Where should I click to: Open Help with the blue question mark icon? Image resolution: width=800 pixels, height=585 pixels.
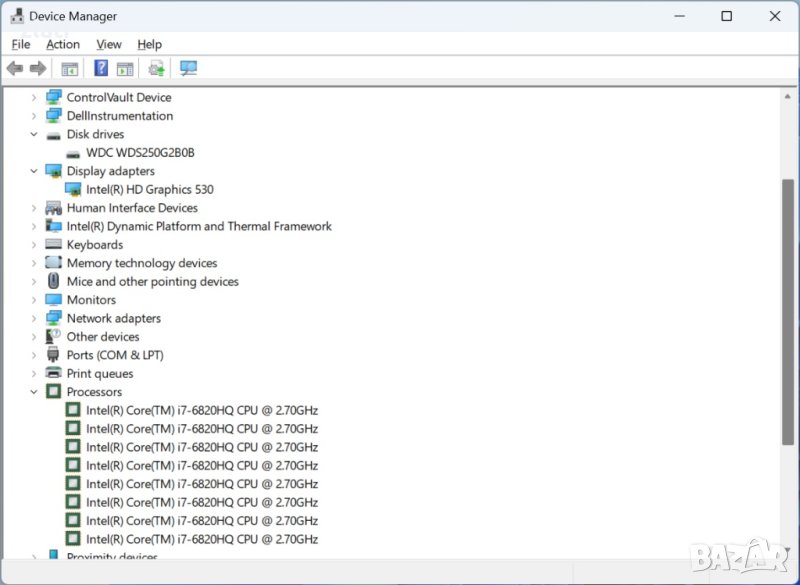click(x=101, y=68)
